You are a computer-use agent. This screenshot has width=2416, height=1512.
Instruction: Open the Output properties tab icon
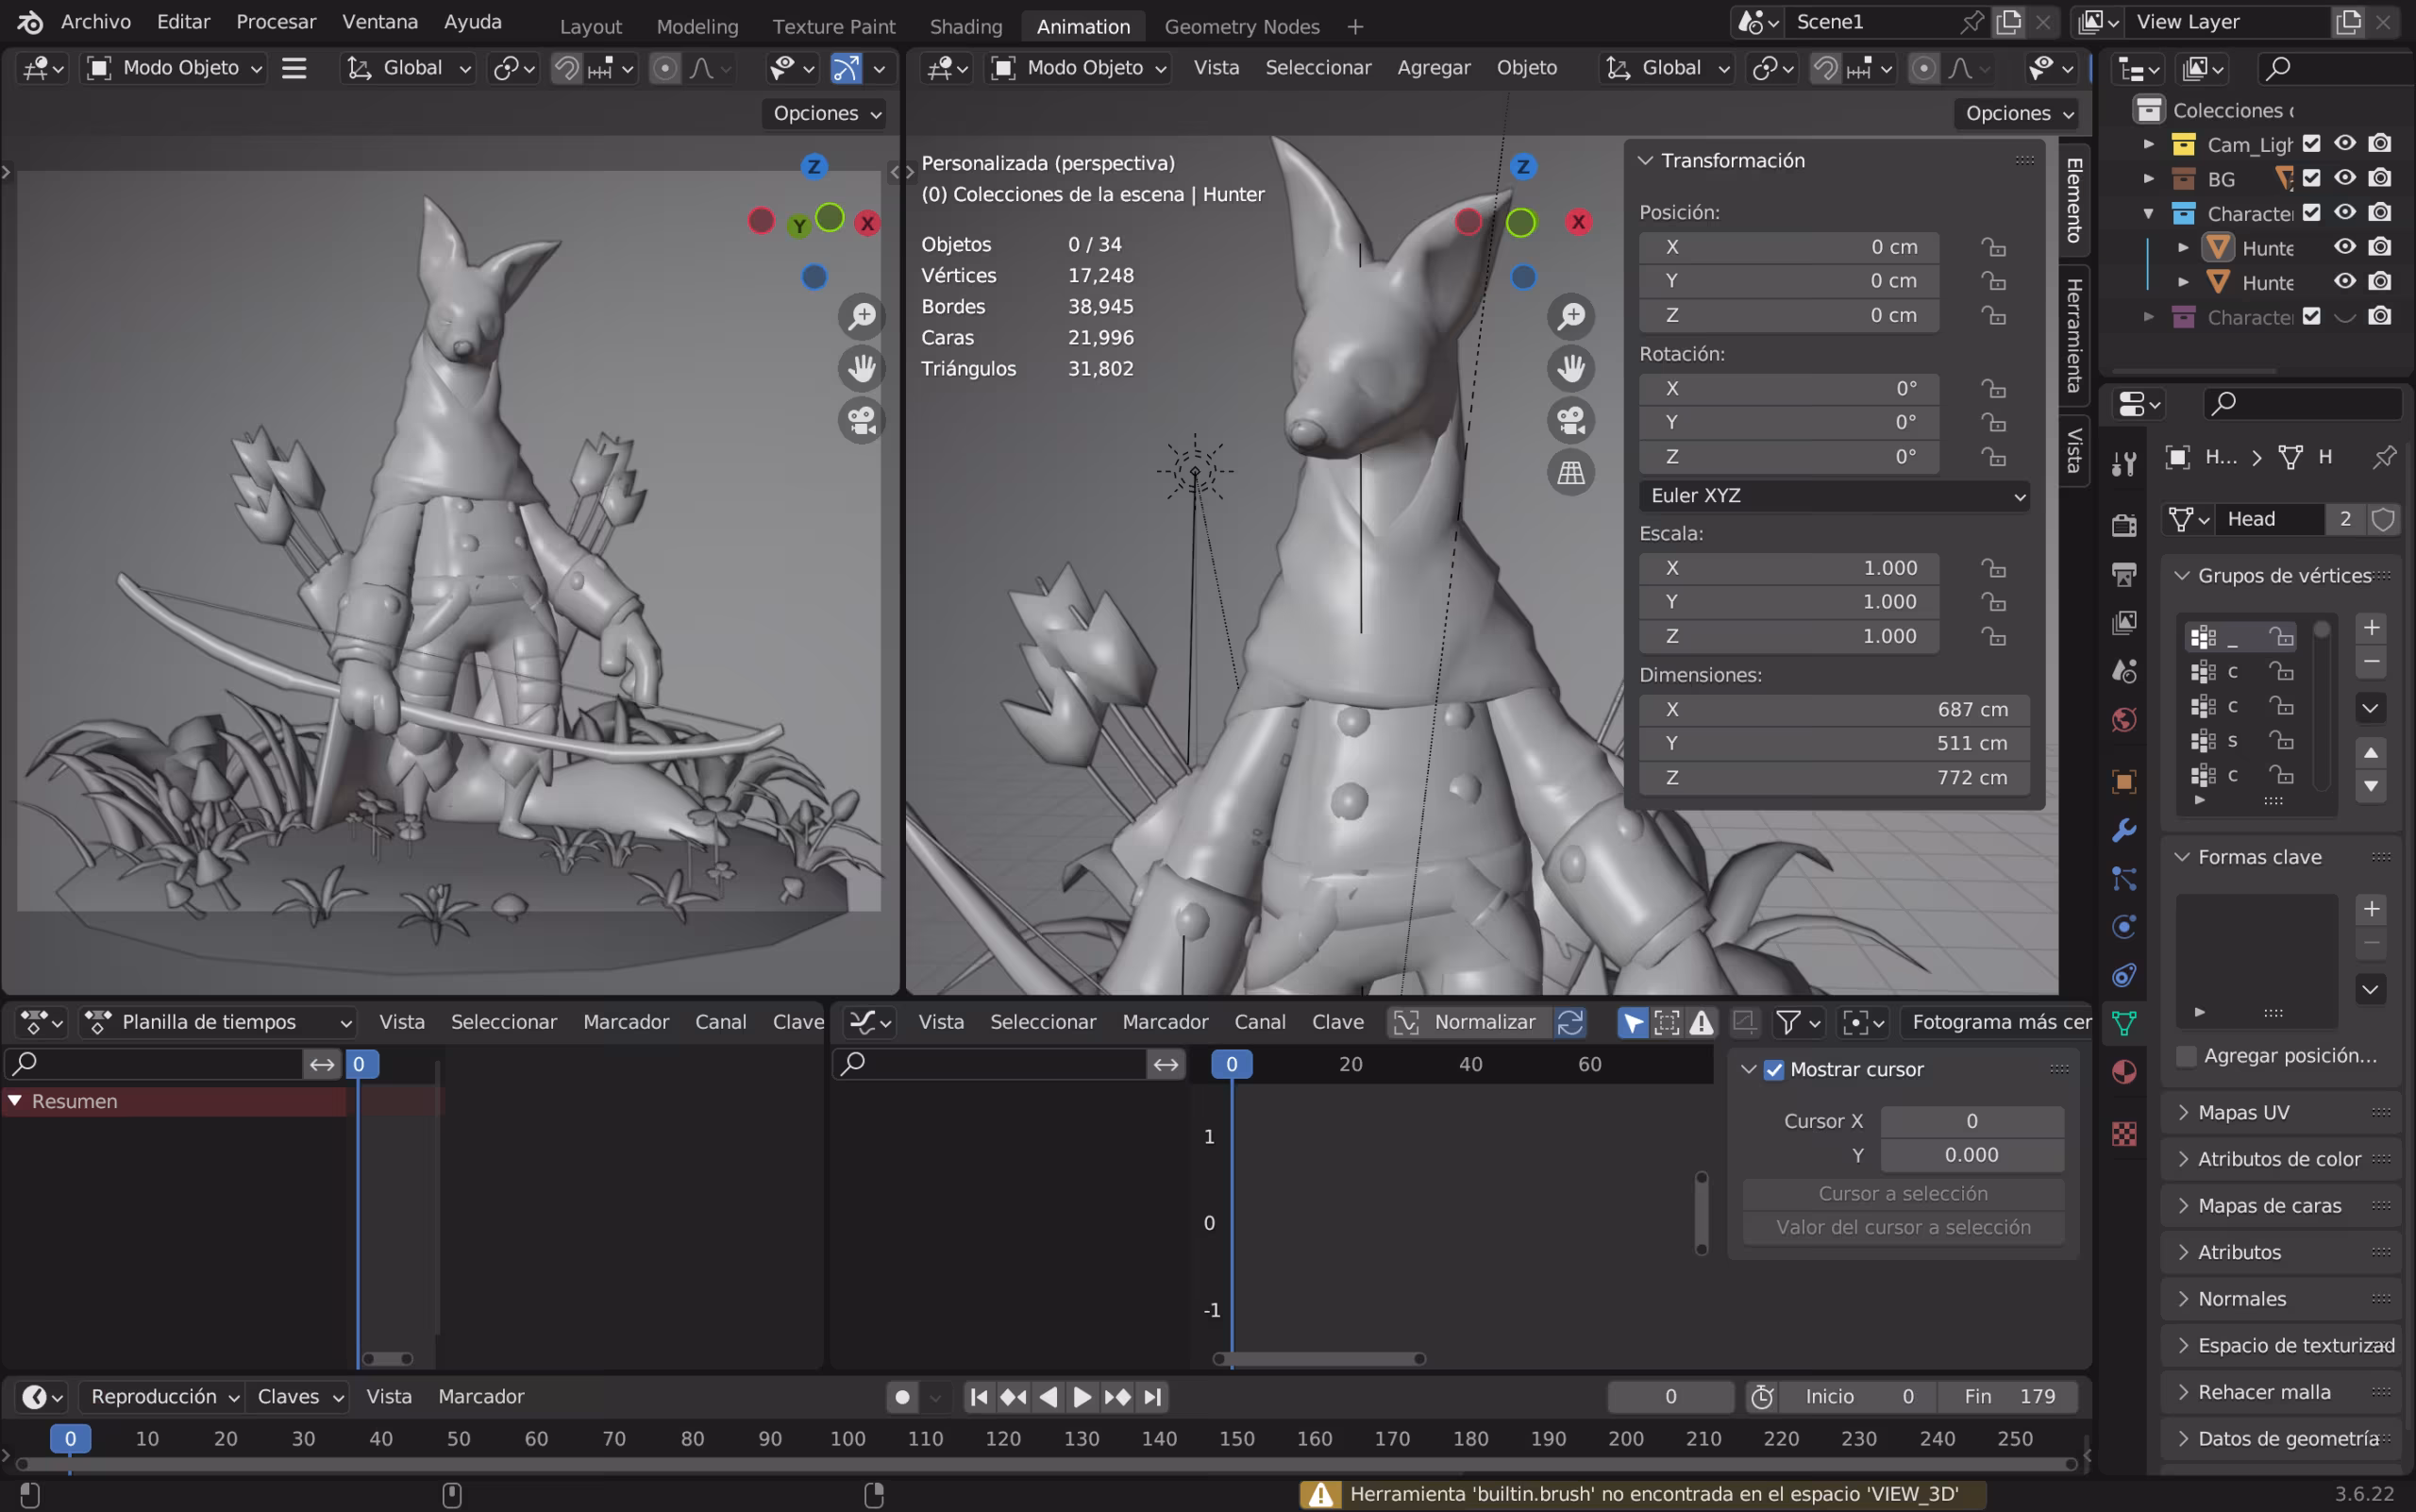(x=2124, y=574)
